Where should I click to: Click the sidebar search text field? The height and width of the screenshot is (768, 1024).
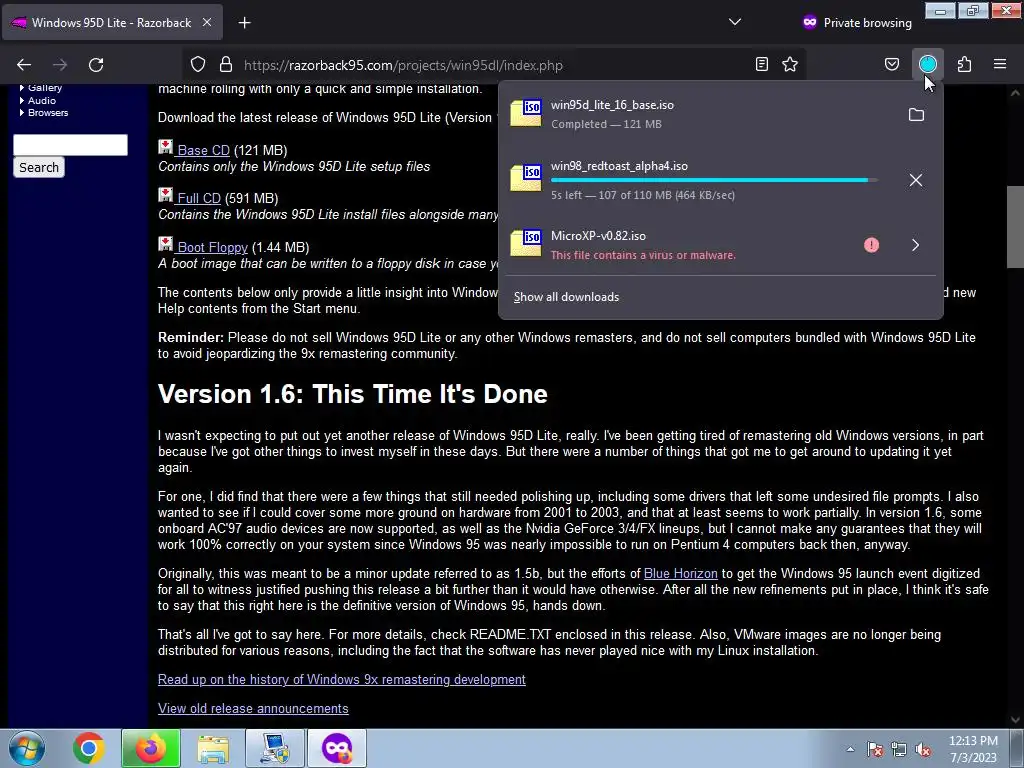pos(71,145)
